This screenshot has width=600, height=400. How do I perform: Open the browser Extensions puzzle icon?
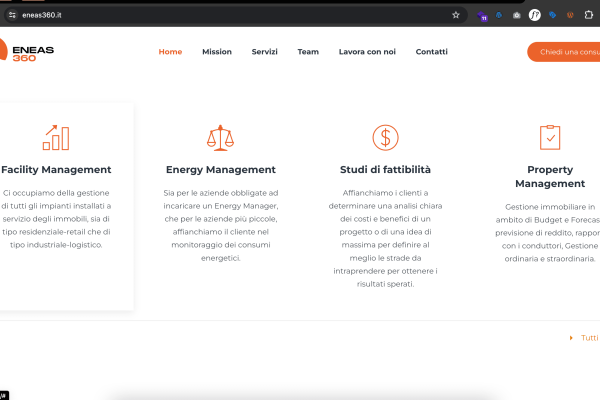click(x=588, y=15)
